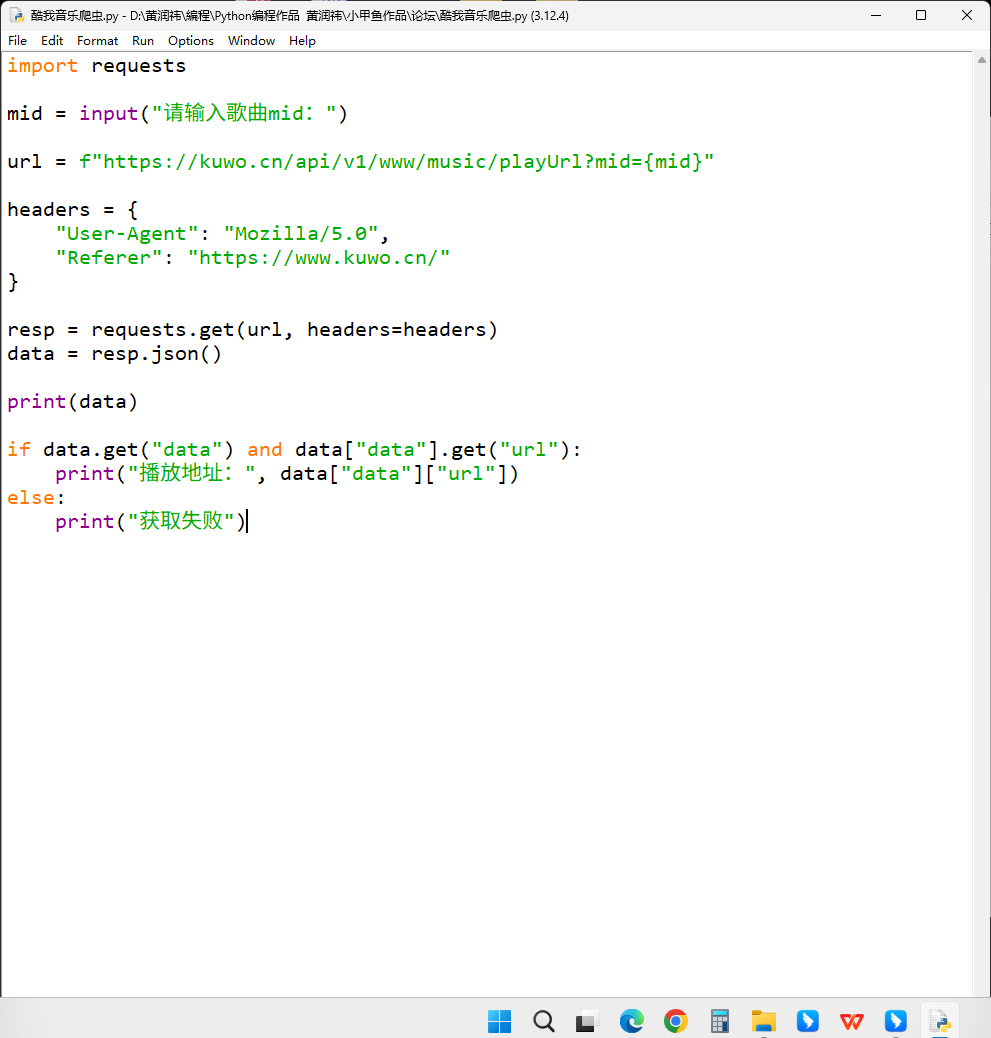Open the Windows Start menu
991x1038 pixels.
tap(500, 1021)
